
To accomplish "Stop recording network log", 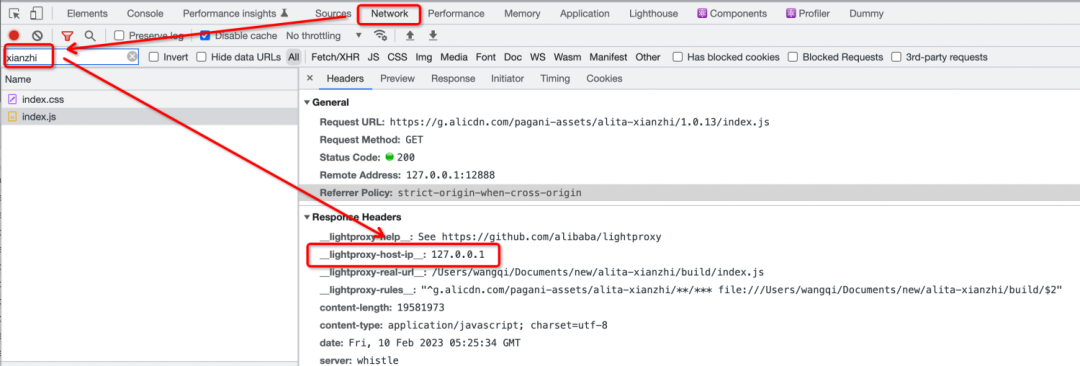I will pyautogui.click(x=14, y=36).
